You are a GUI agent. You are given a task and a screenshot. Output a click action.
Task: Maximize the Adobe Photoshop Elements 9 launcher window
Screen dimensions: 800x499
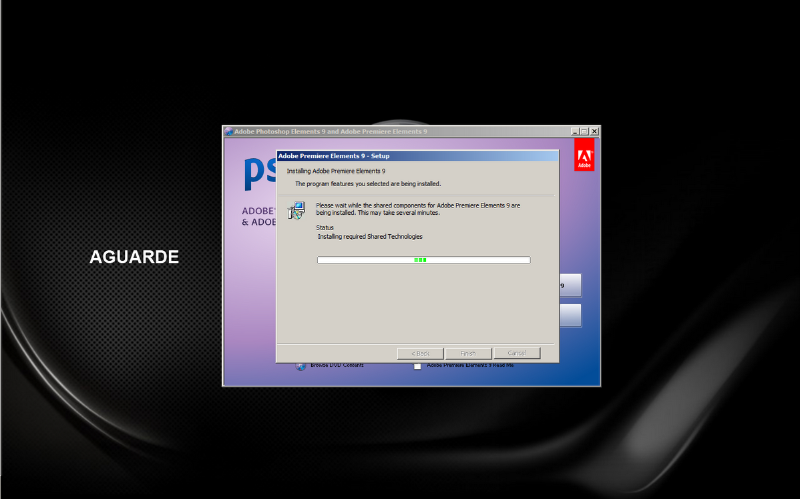584,131
